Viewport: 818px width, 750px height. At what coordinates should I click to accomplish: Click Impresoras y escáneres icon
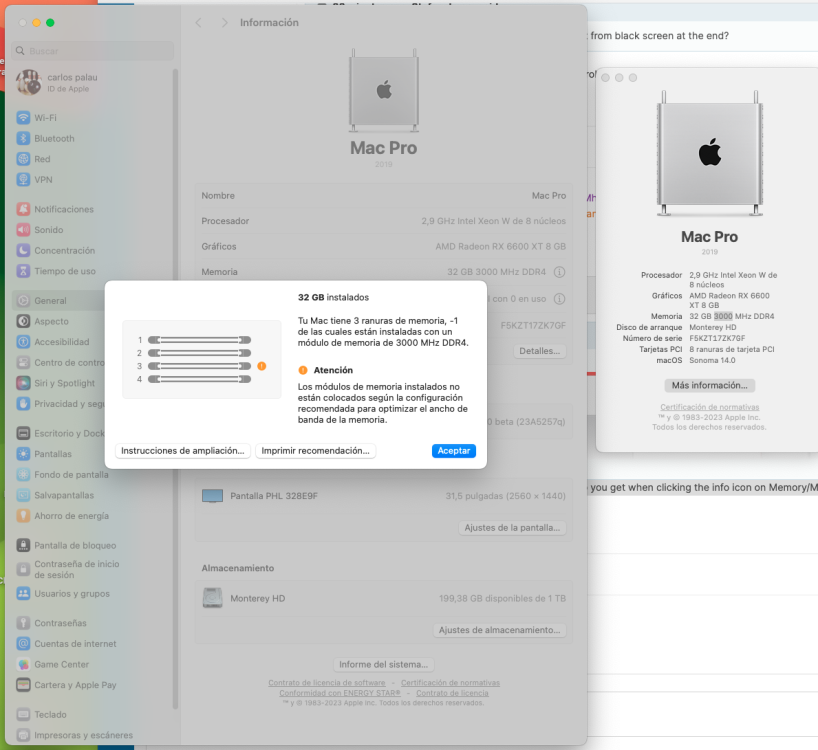(23, 735)
